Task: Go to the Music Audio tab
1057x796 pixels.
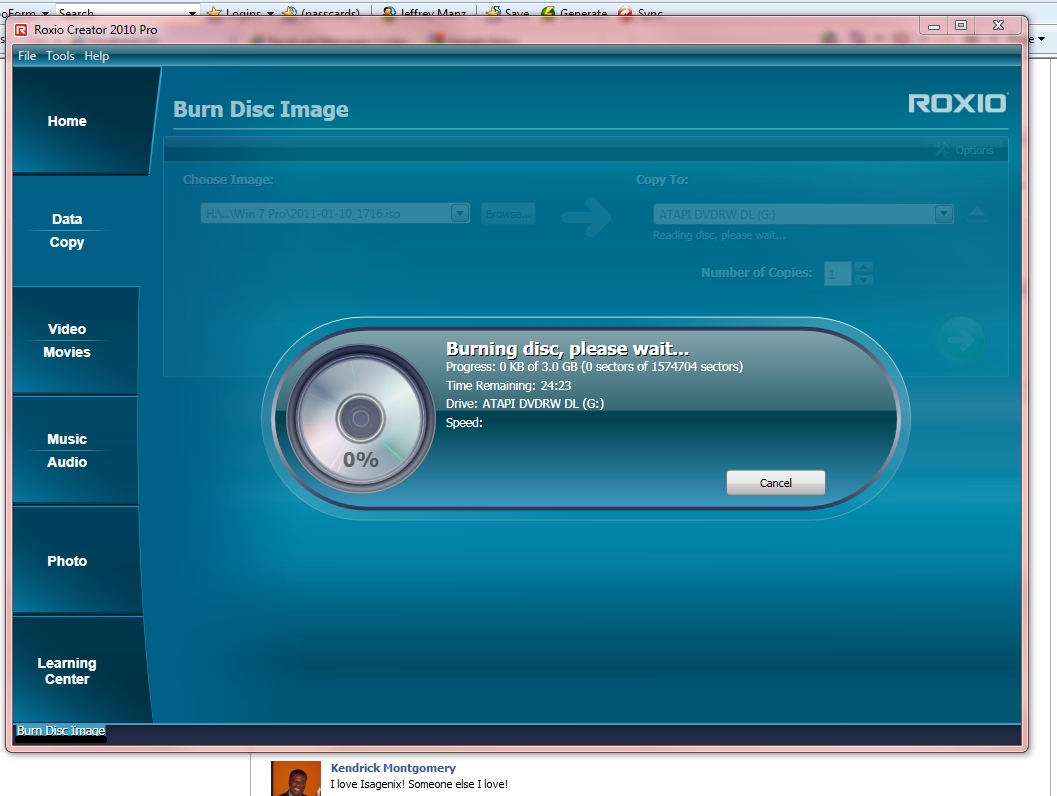Action: pyautogui.click(x=76, y=450)
